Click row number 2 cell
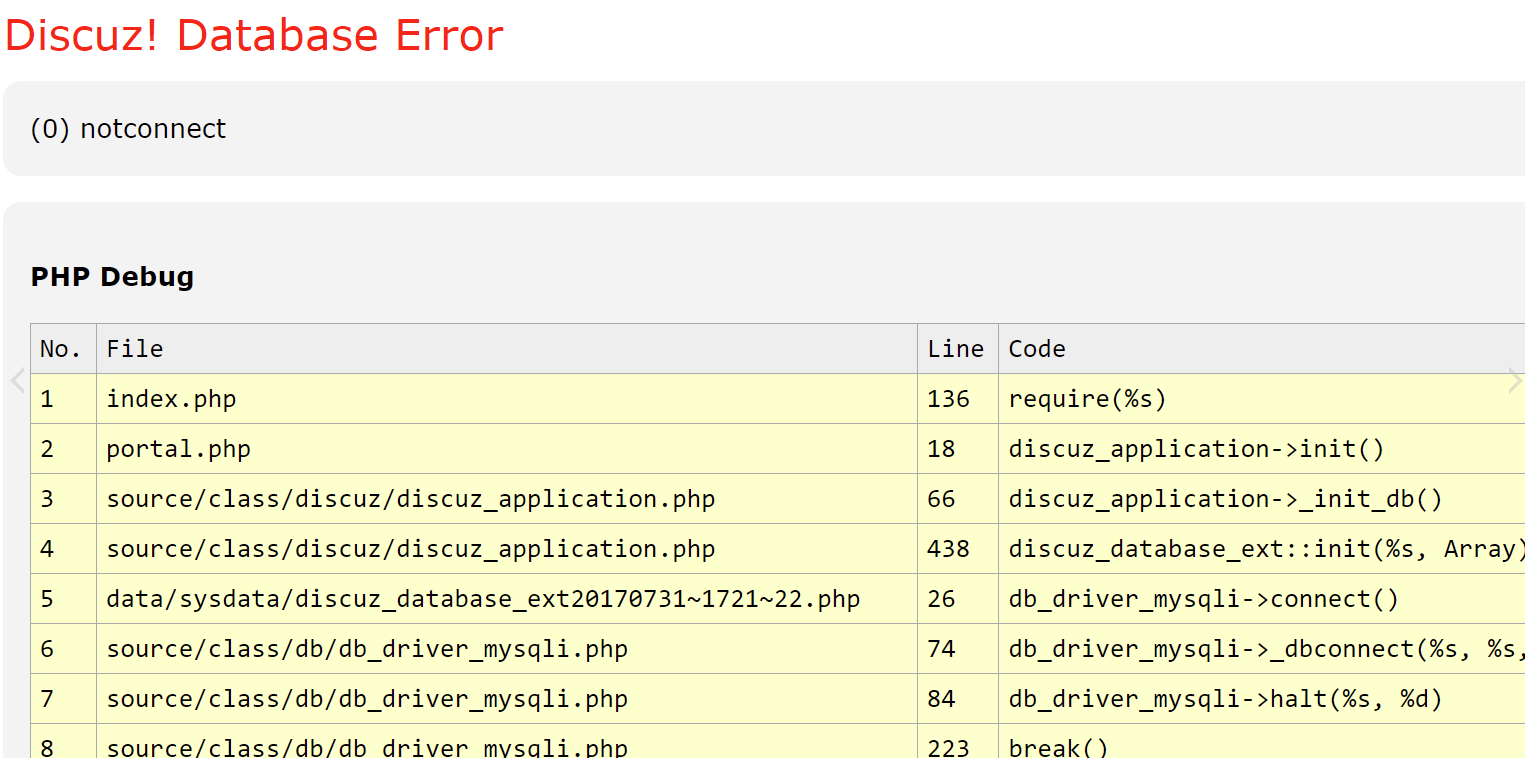 coord(64,449)
